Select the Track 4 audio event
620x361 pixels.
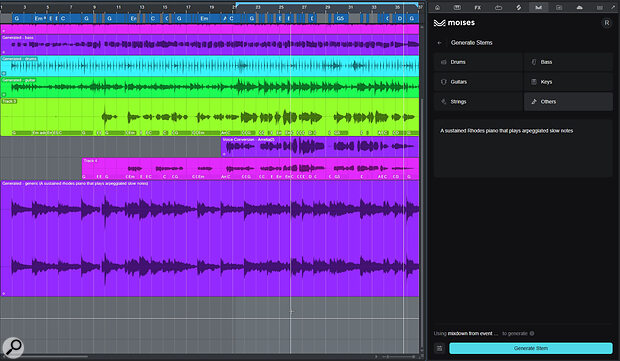pos(250,169)
